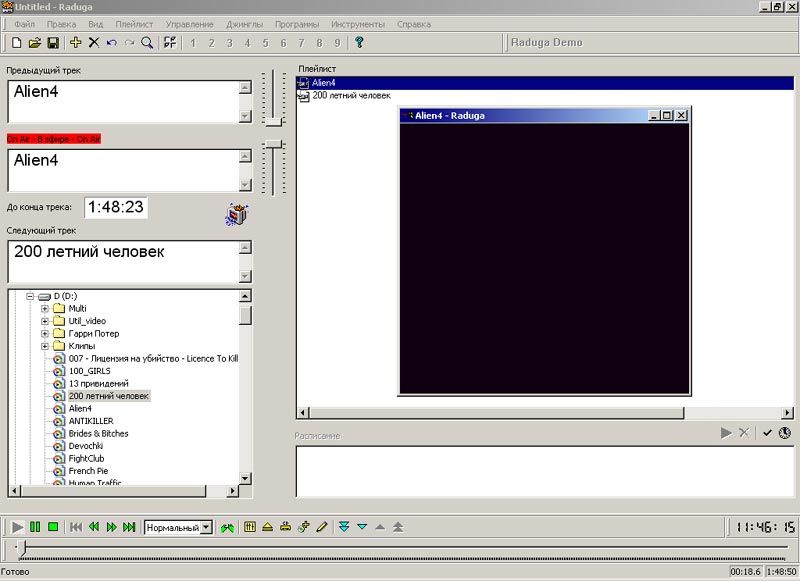Viewport: 800px width, 581px height.
Task: Select 200 летний человек in the playlist
Action: 352,95
